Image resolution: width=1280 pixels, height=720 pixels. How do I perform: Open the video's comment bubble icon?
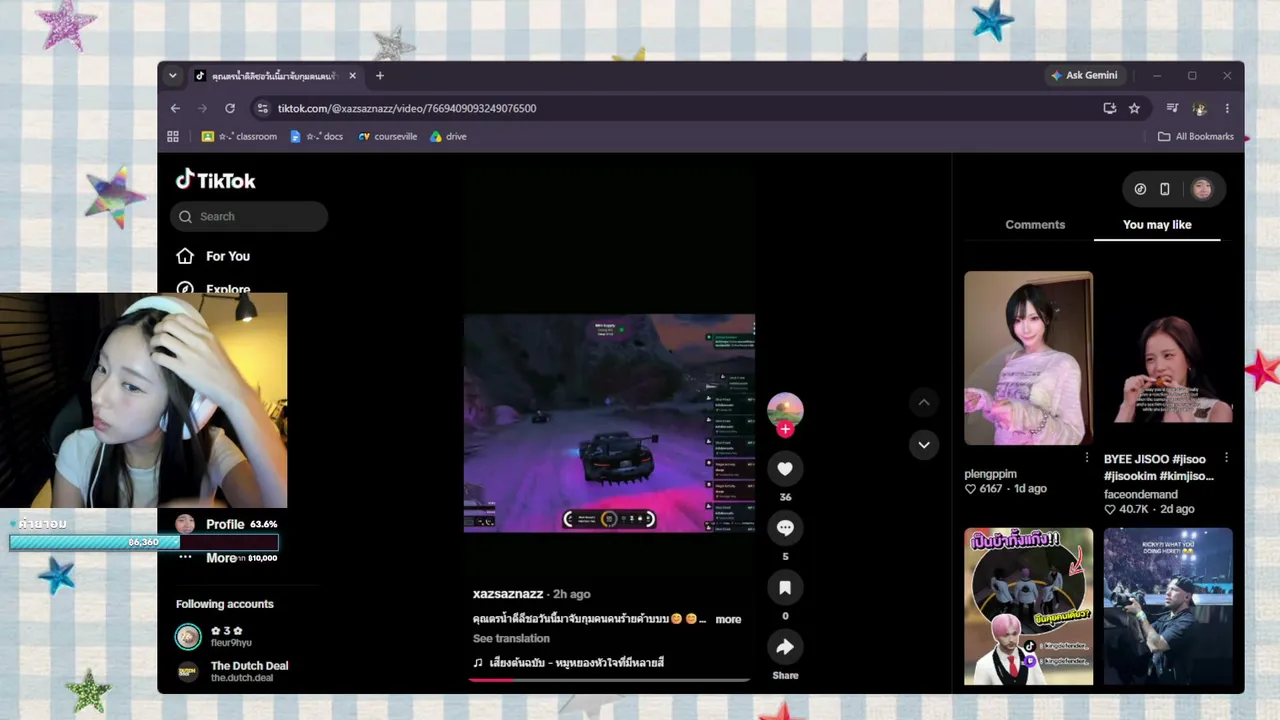click(x=785, y=528)
